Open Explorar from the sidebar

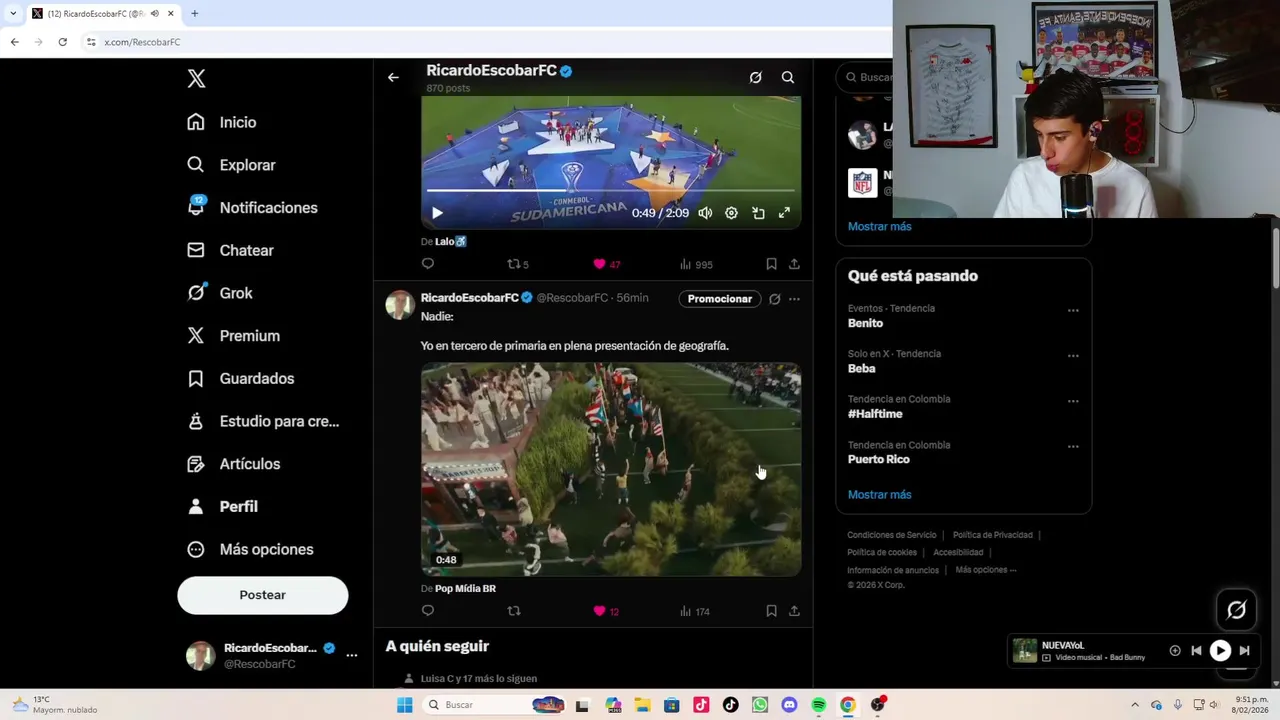point(231,165)
